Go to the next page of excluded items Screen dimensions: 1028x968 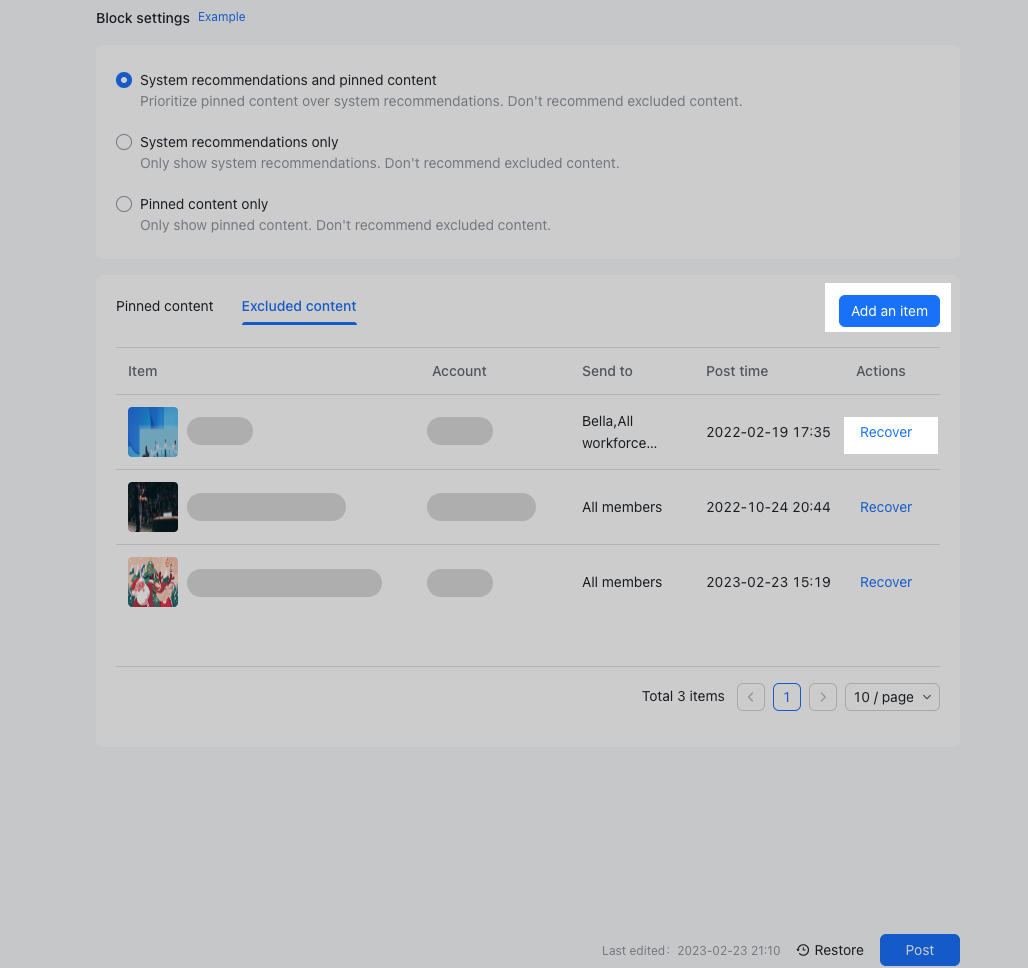point(822,697)
